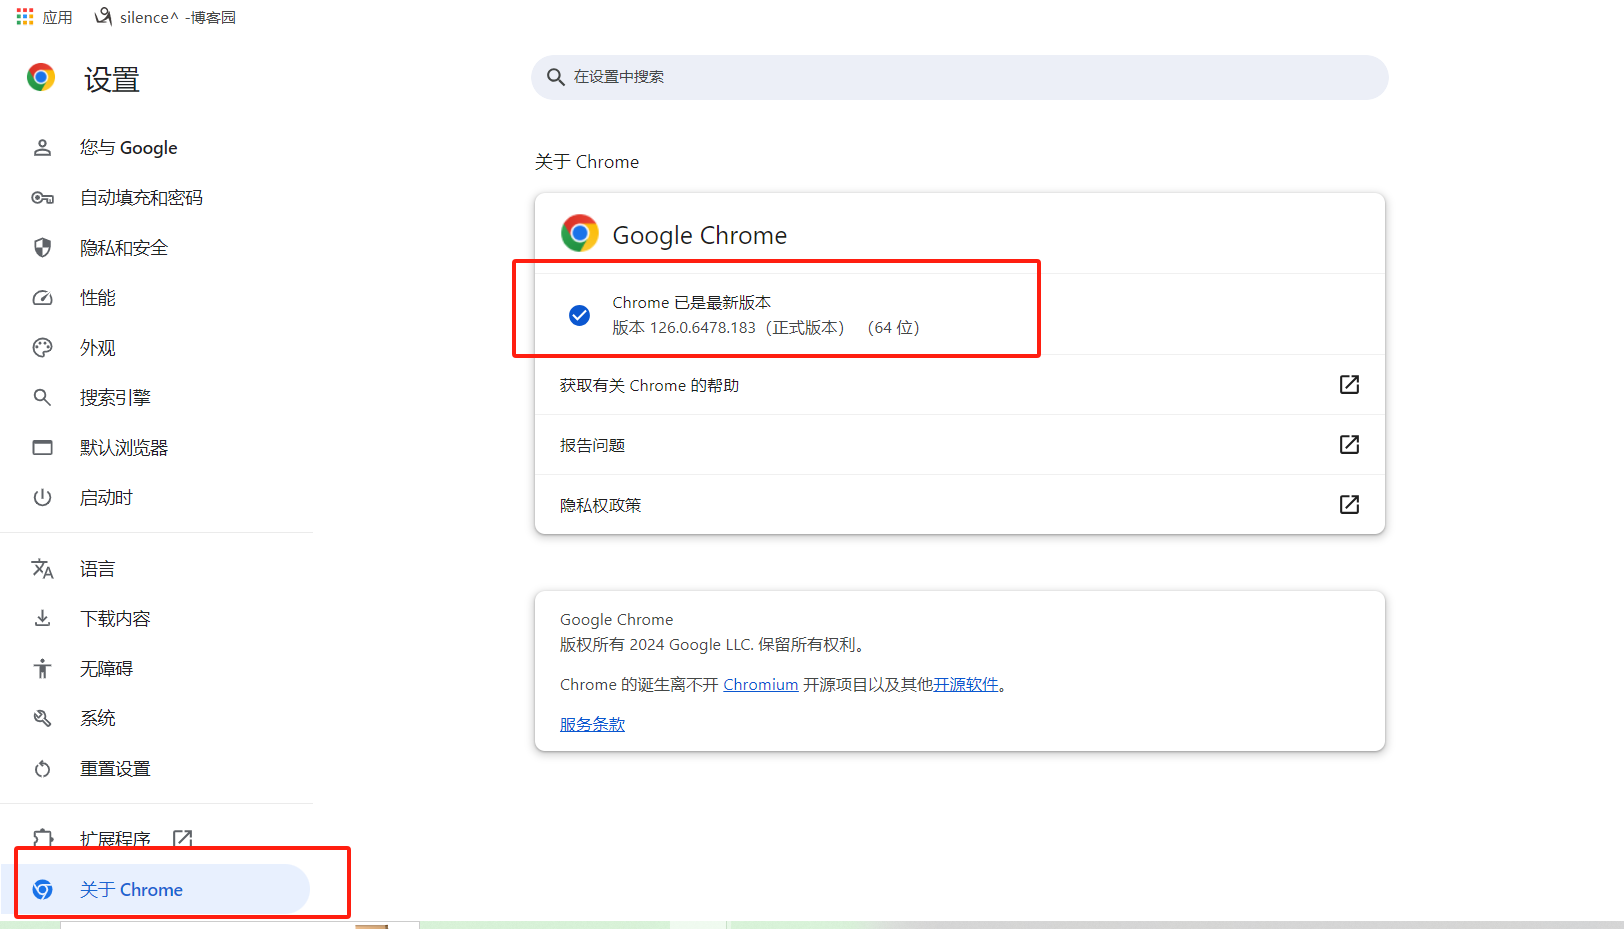The image size is (1624, 929).
Task: Open the 报告问题 row
Action: (960, 445)
